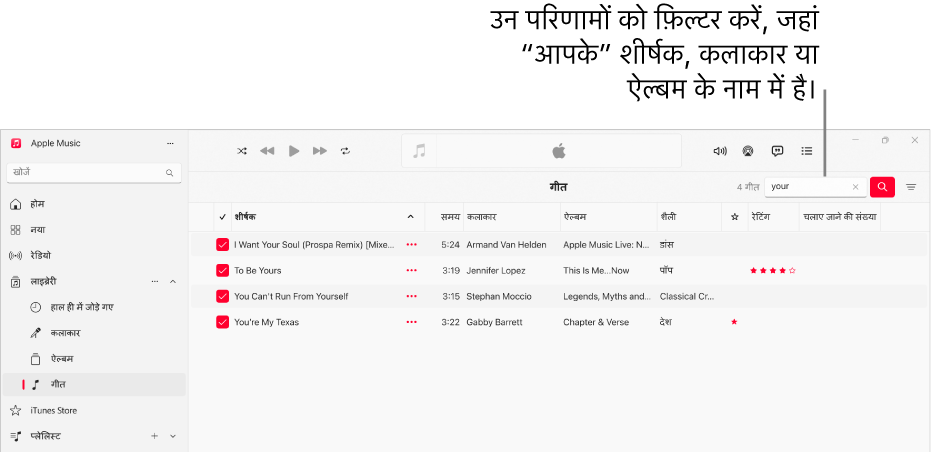Open more options for To Be Yours
This screenshot has width=934, height=452.
pos(411,270)
